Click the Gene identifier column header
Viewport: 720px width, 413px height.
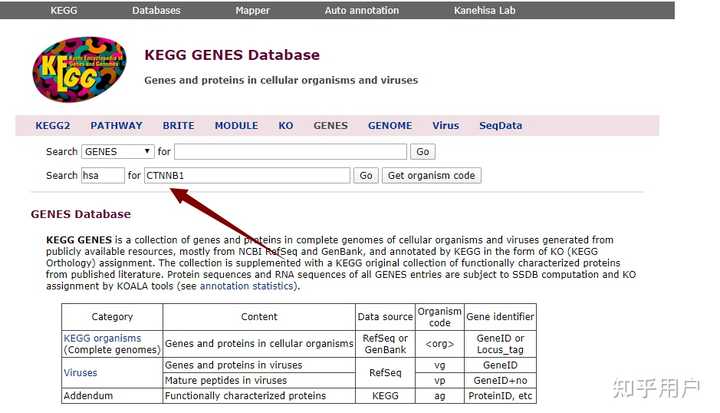point(500,317)
